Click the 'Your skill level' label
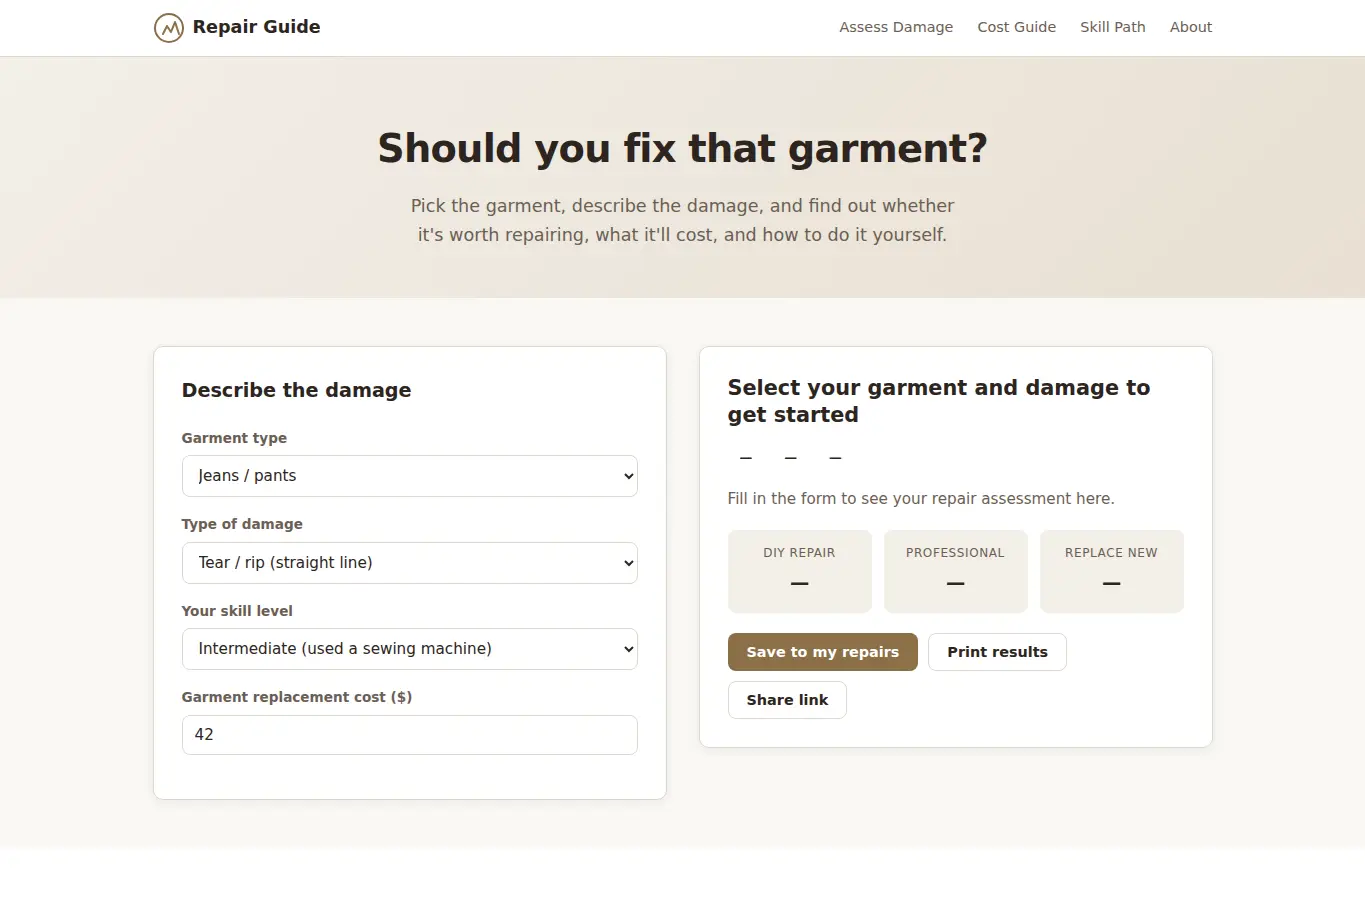The width and height of the screenshot is (1365, 900). click(237, 611)
